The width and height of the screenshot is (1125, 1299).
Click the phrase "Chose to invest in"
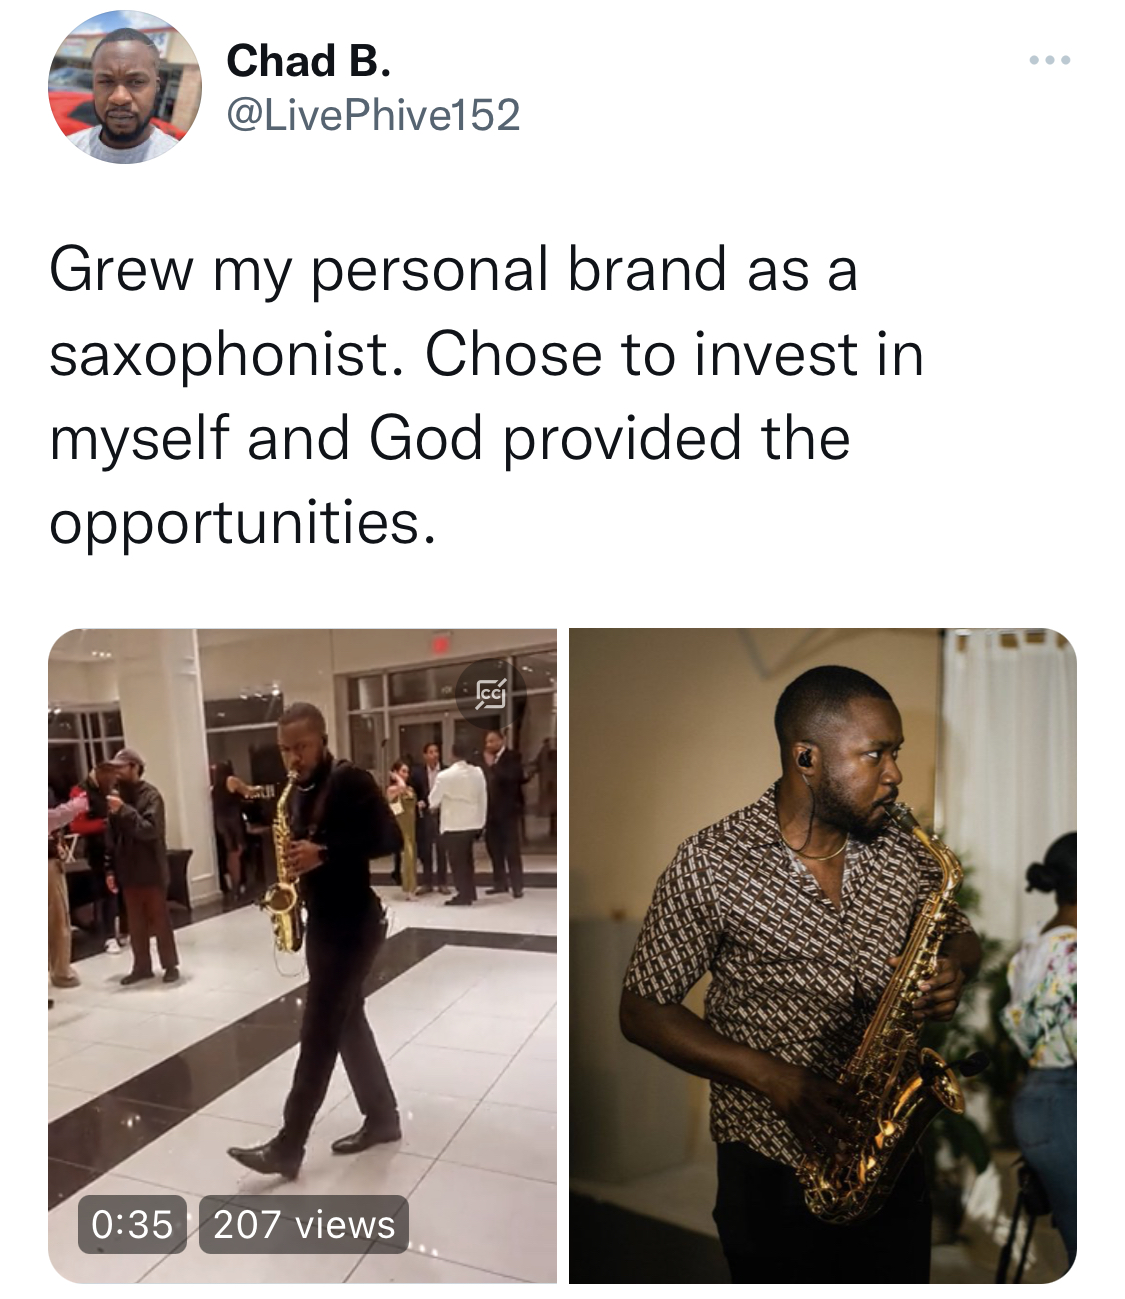pos(674,355)
